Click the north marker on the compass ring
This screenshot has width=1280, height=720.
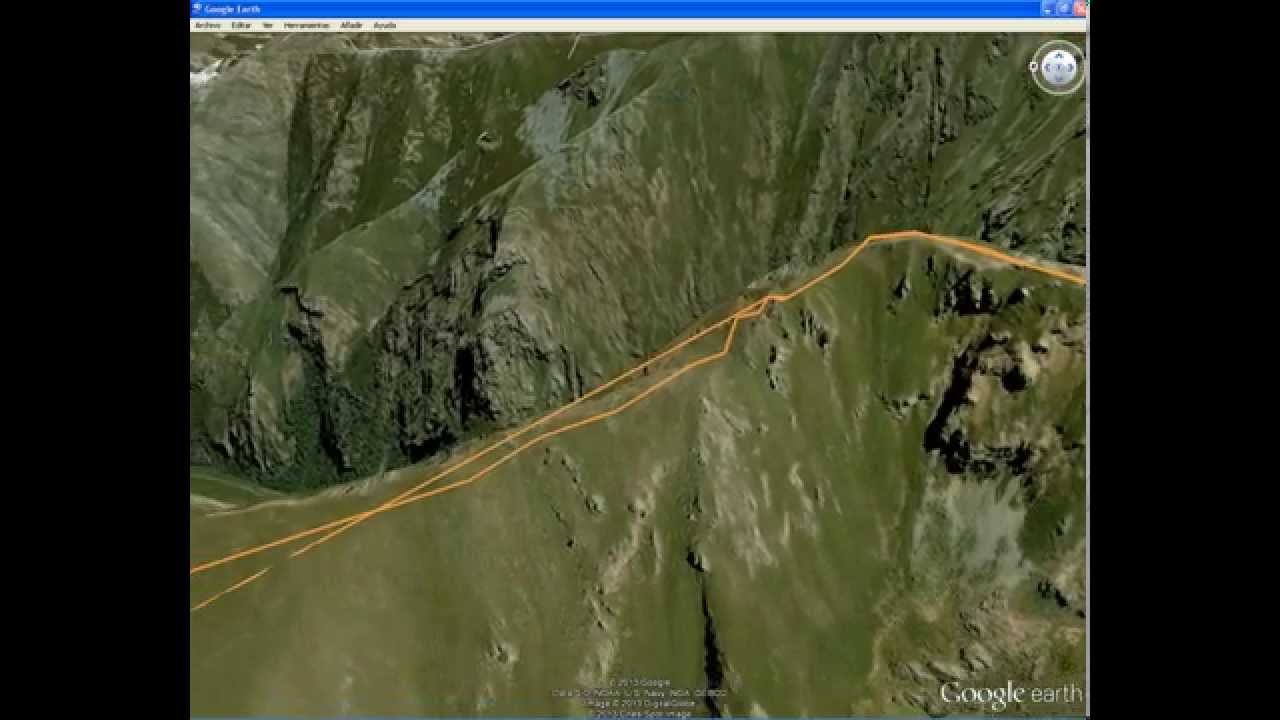tap(1034, 67)
